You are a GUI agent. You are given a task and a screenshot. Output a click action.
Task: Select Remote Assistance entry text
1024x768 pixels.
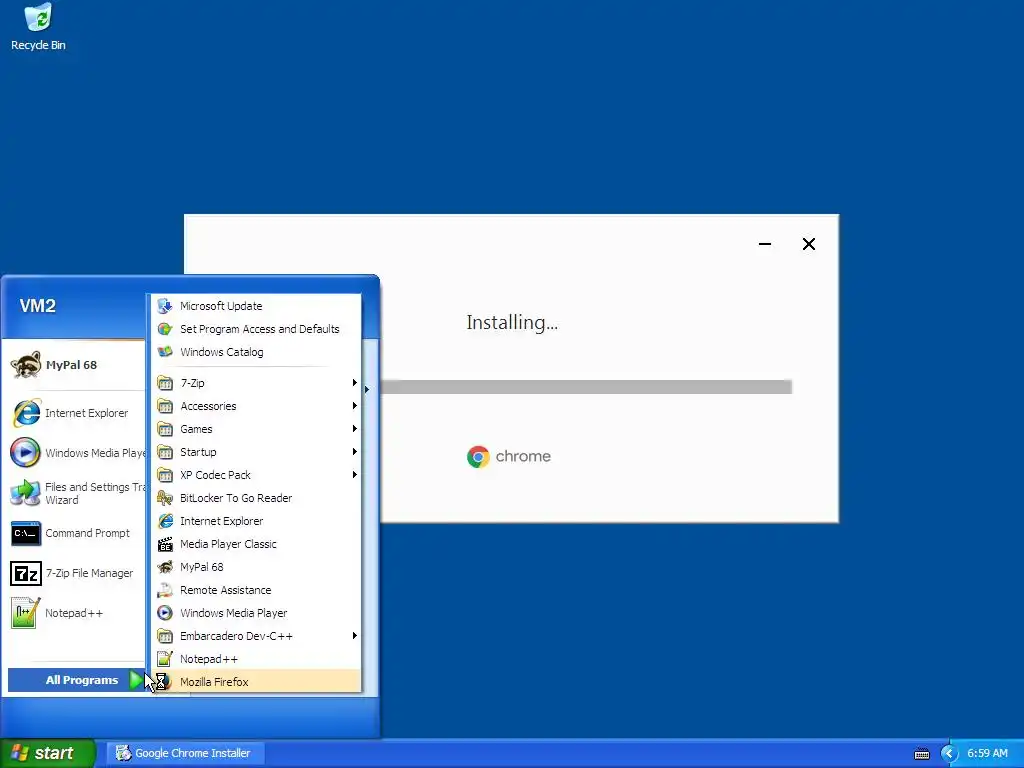click(225, 590)
